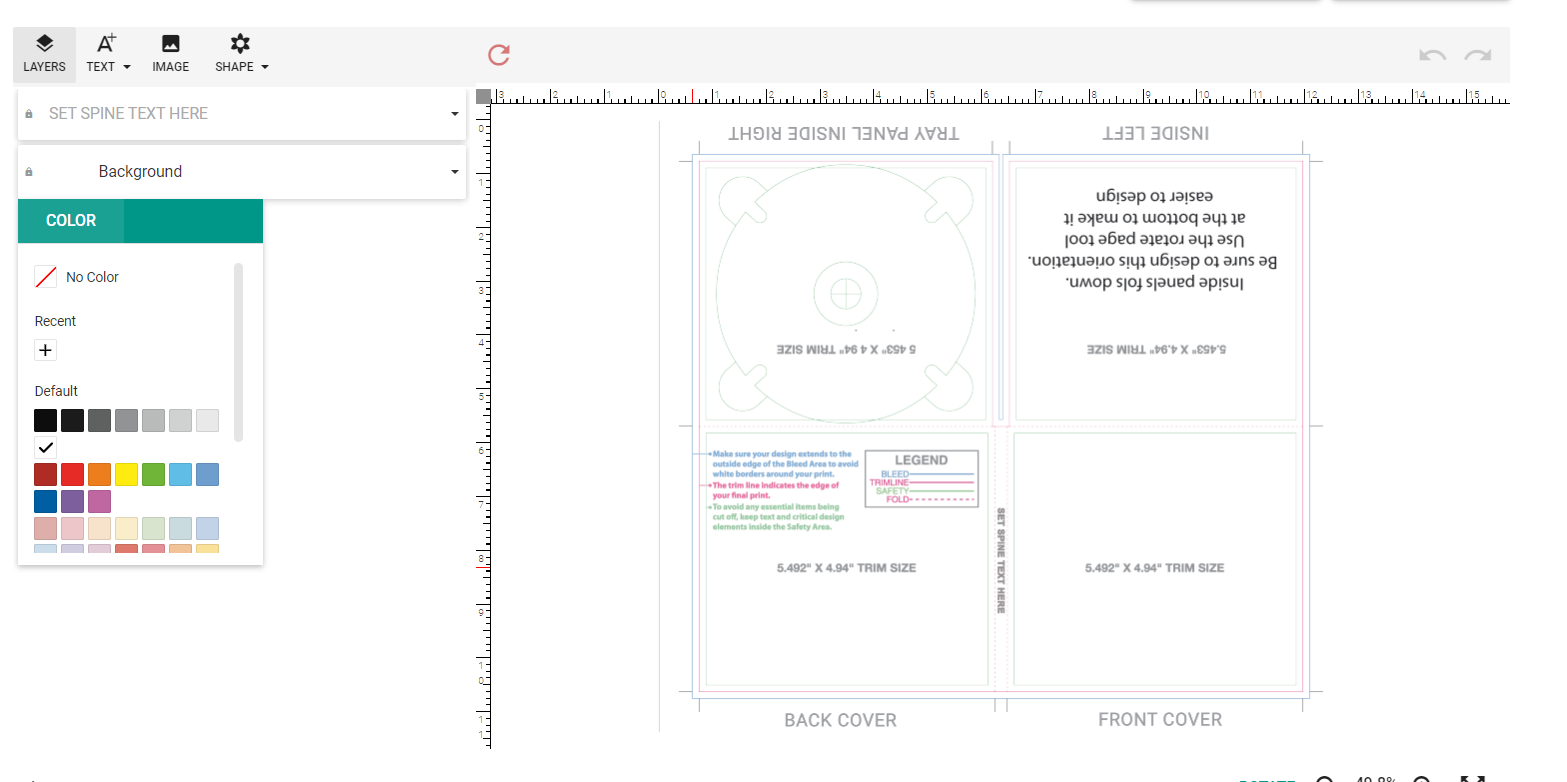Open the Layers panel

coord(45,54)
